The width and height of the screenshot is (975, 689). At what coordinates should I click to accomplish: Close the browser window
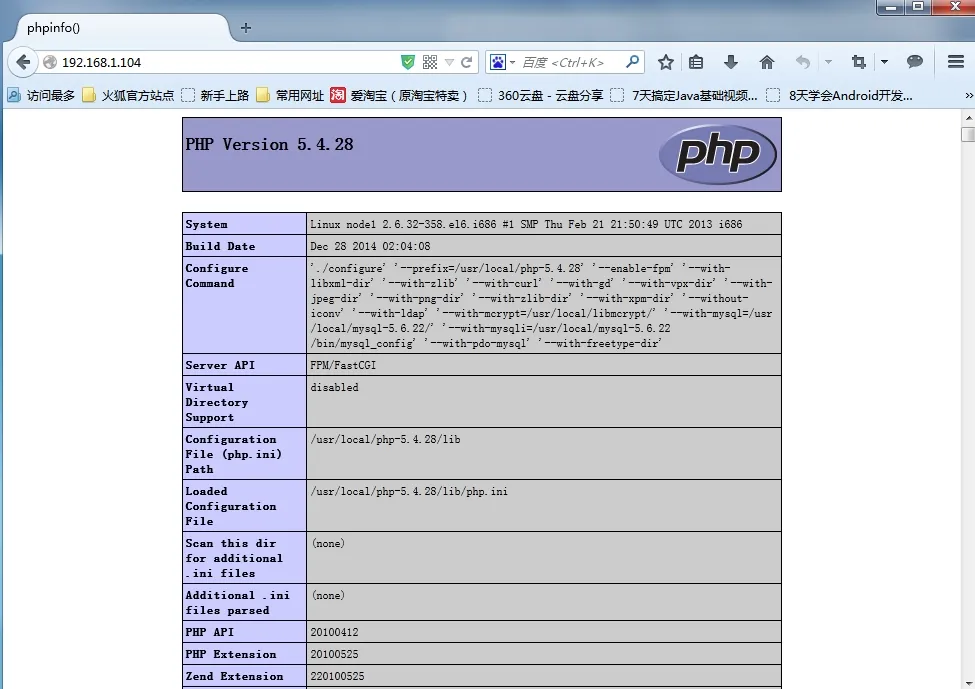coord(955,7)
